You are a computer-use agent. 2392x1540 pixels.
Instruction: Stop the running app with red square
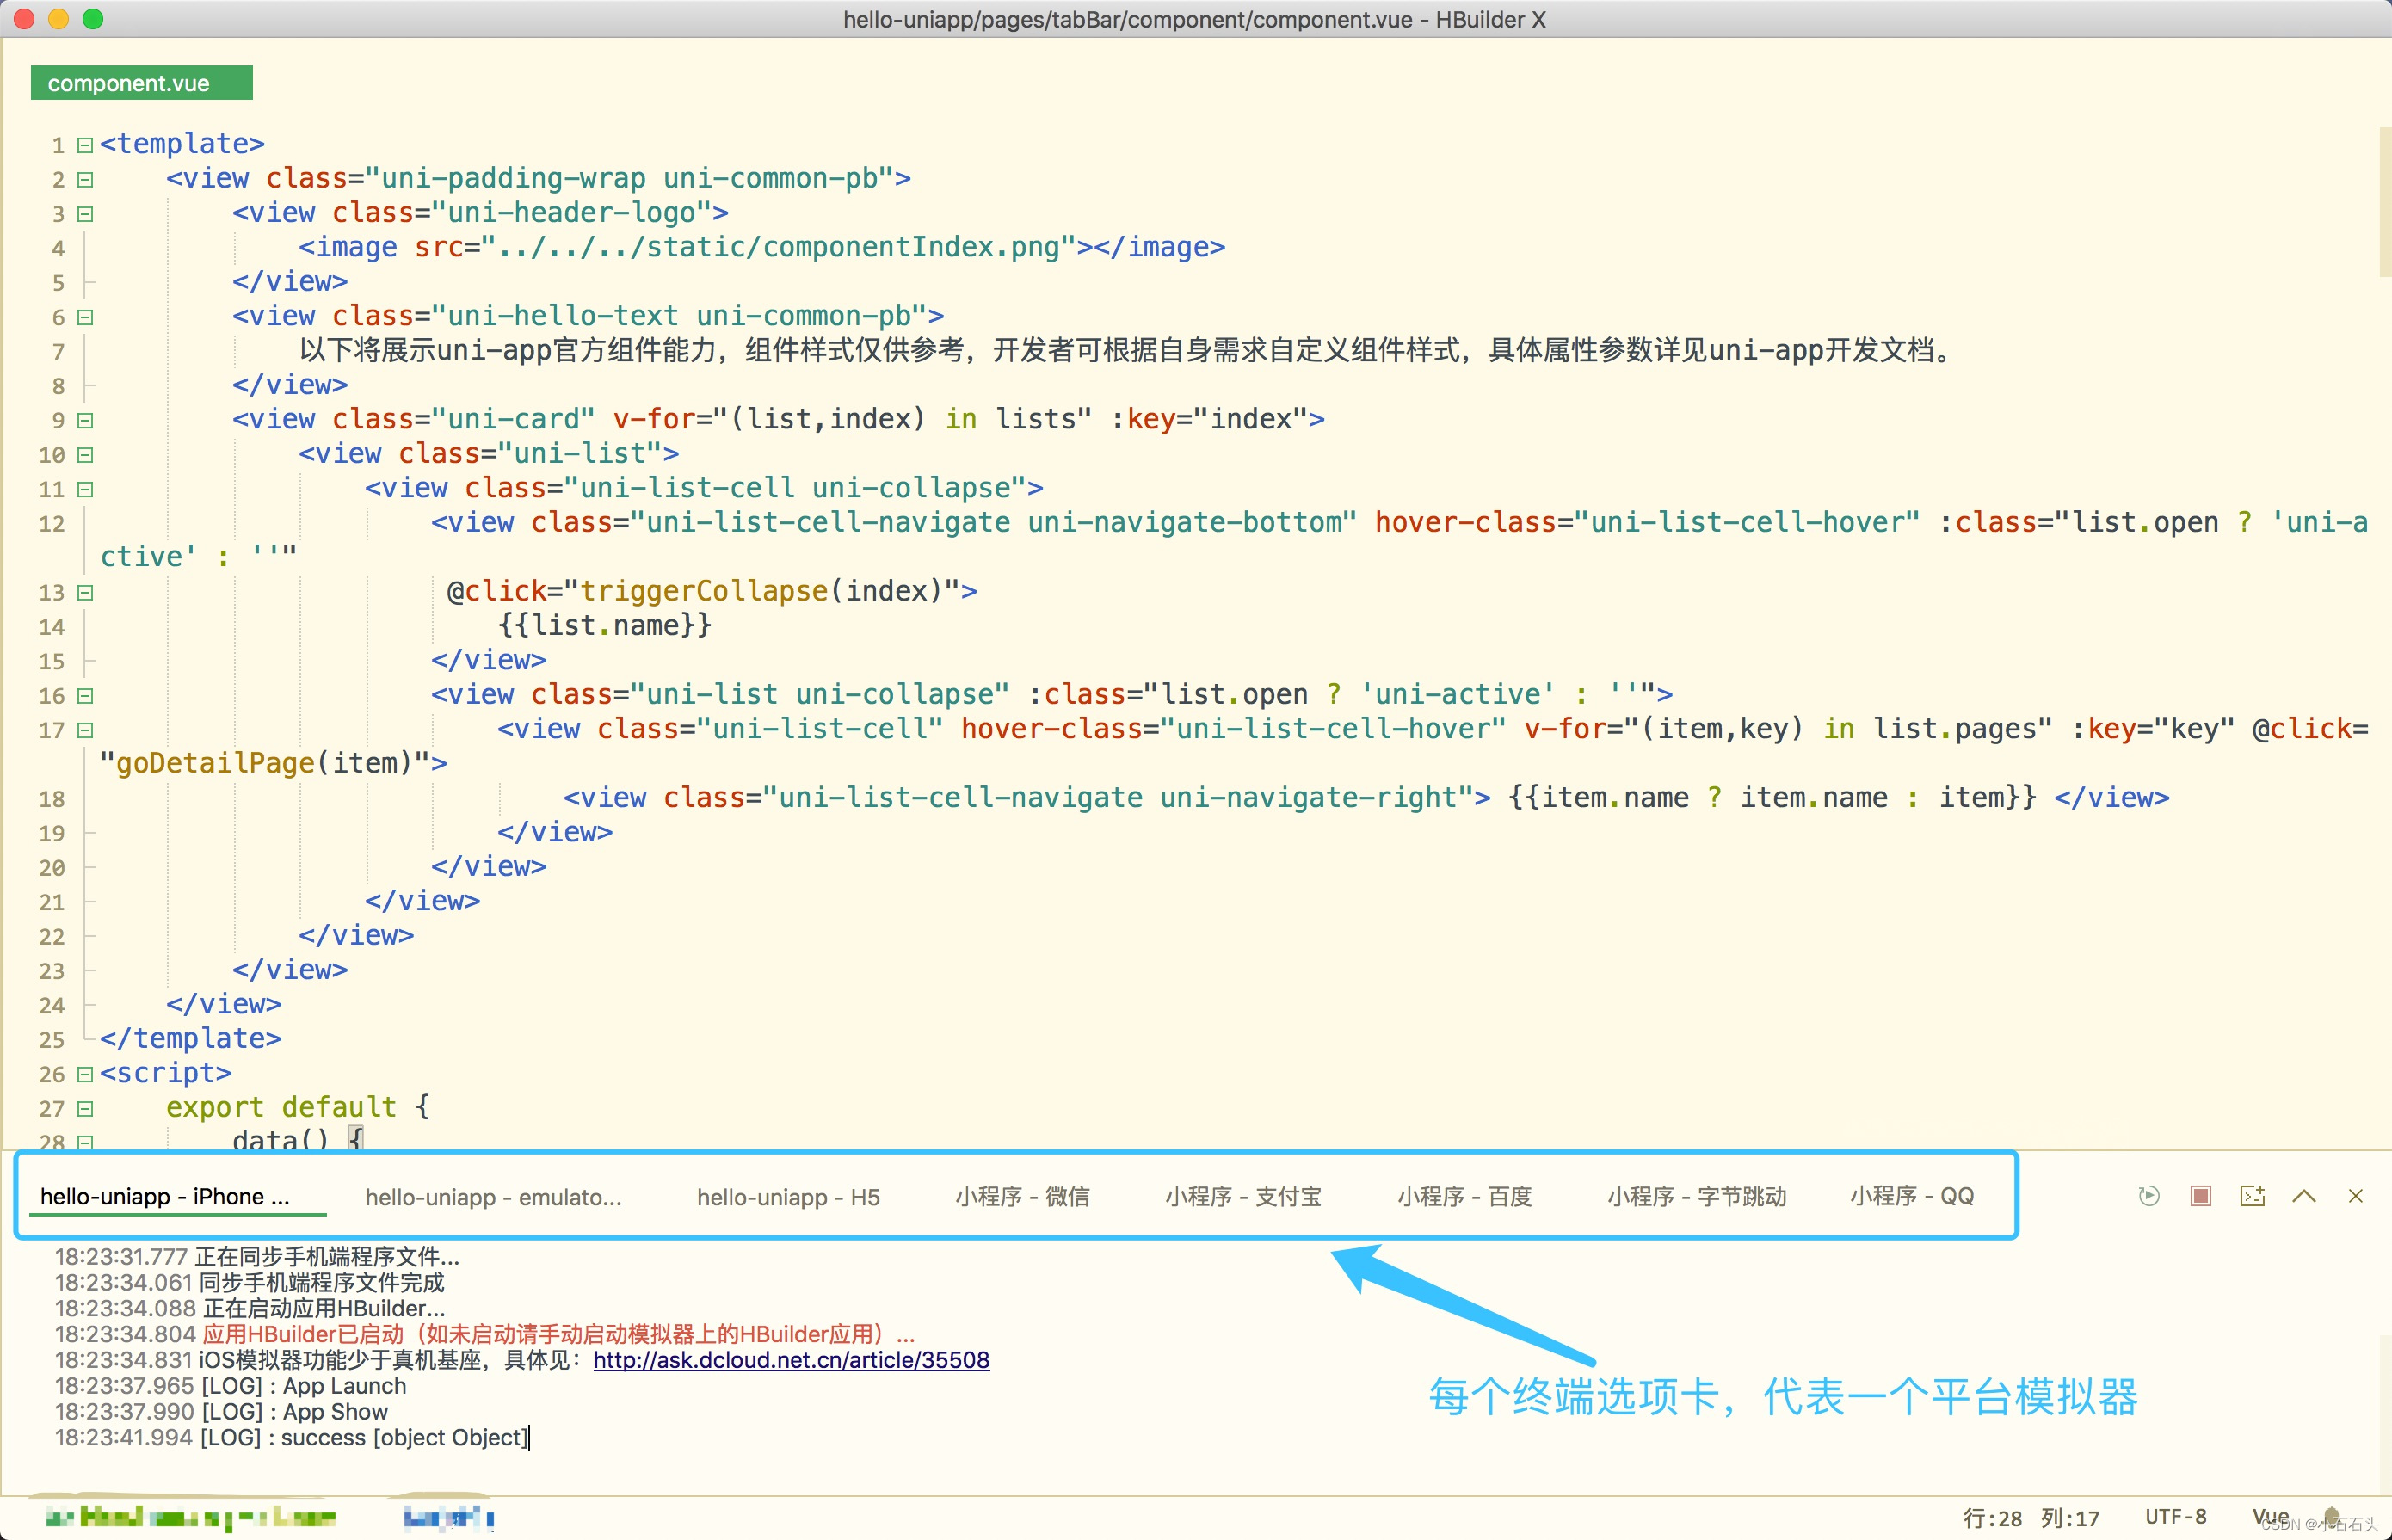coord(2200,1196)
